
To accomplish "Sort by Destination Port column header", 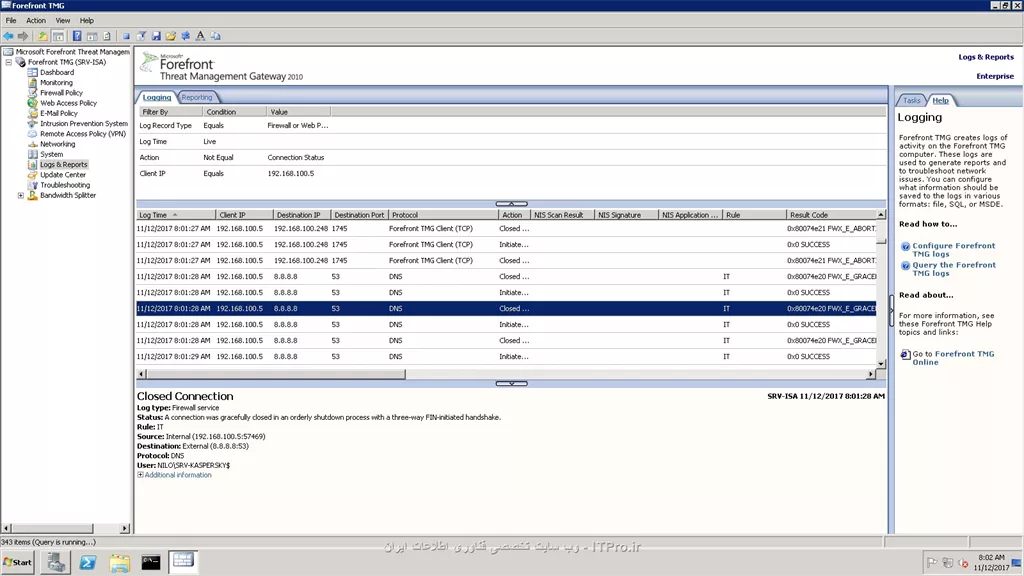I will (x=359, y=215).
